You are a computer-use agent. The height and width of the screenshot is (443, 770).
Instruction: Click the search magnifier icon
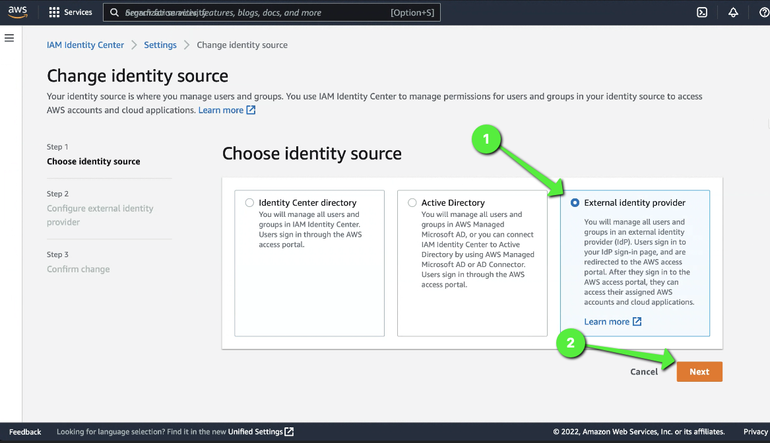(x=114, y=12)
